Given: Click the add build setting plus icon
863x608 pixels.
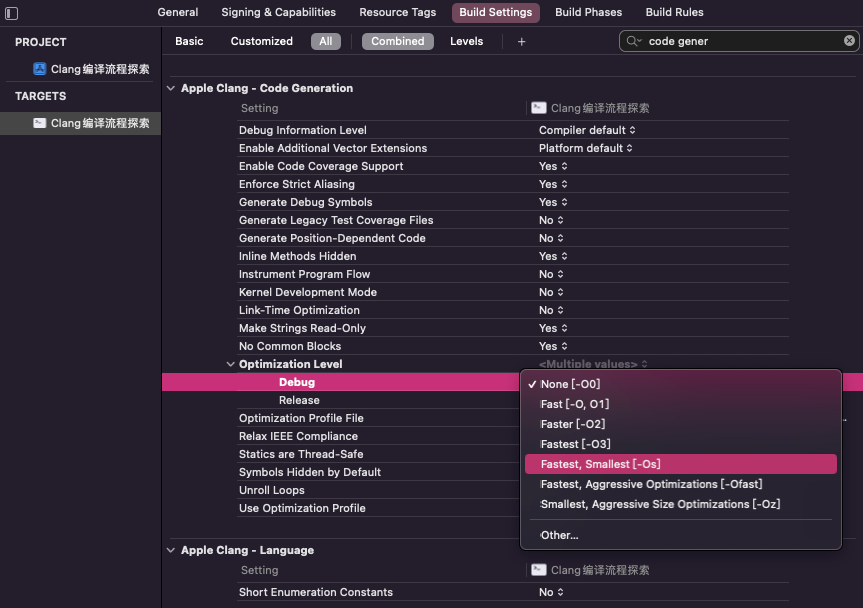Looking at the screenshot, I should (521, 42).
